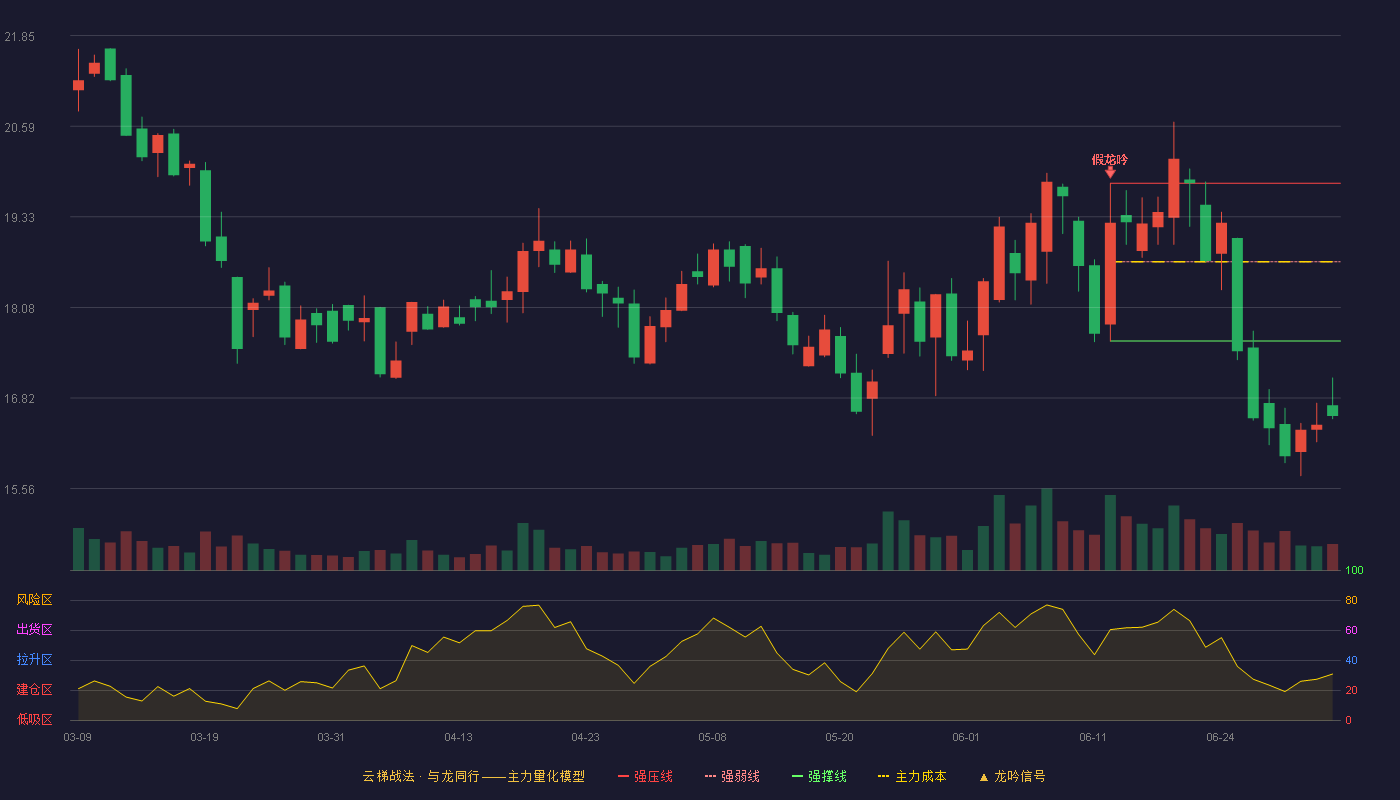The width and height of the screenshot is (1400, 800).
Task: Click the 20.59 price axis label
Action: pos(19,127)
